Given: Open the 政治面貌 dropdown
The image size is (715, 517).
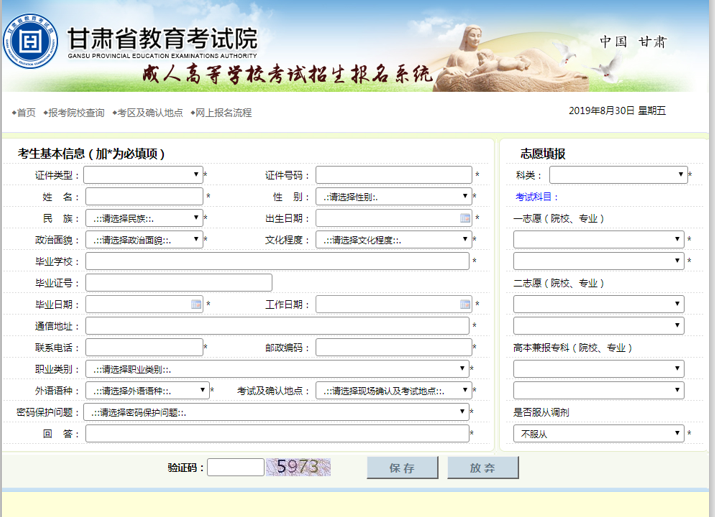Looking at the screenshot, I should [x=143, y=240].
